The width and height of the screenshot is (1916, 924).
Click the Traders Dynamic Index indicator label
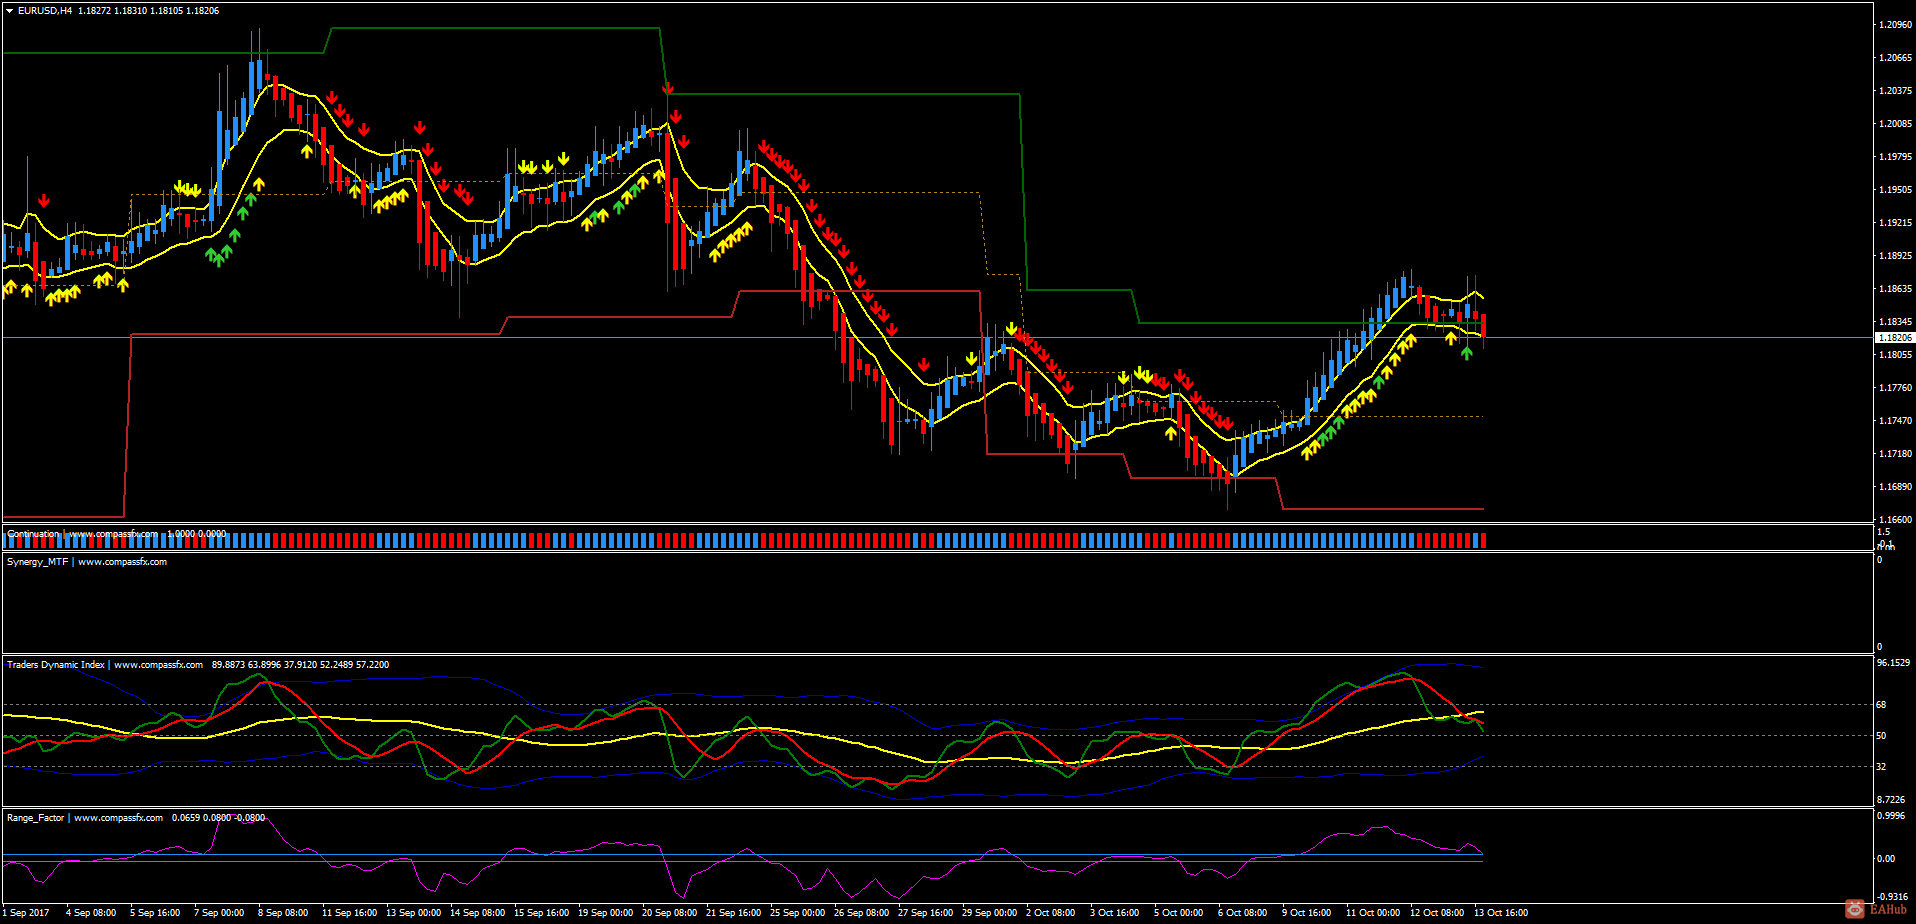point(56,665)
